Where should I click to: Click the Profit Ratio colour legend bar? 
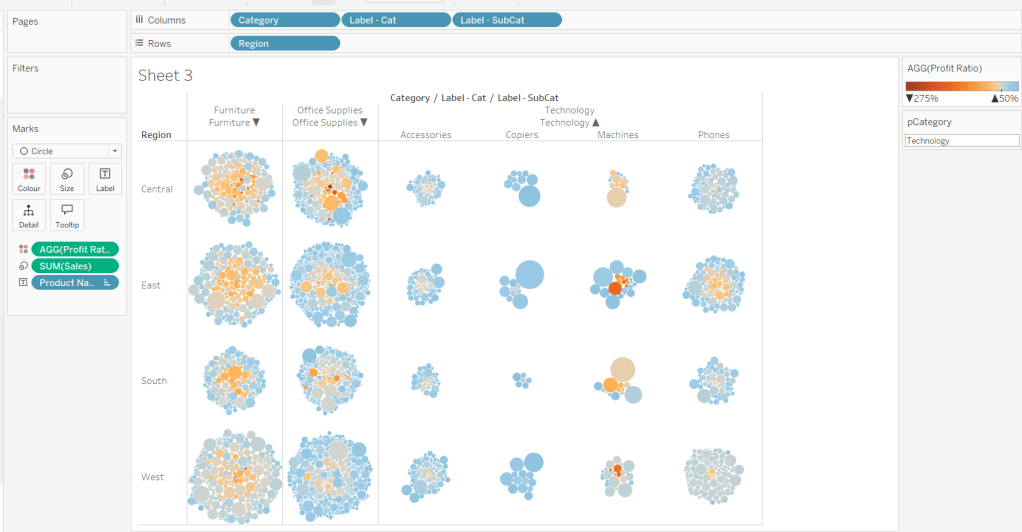962,86
